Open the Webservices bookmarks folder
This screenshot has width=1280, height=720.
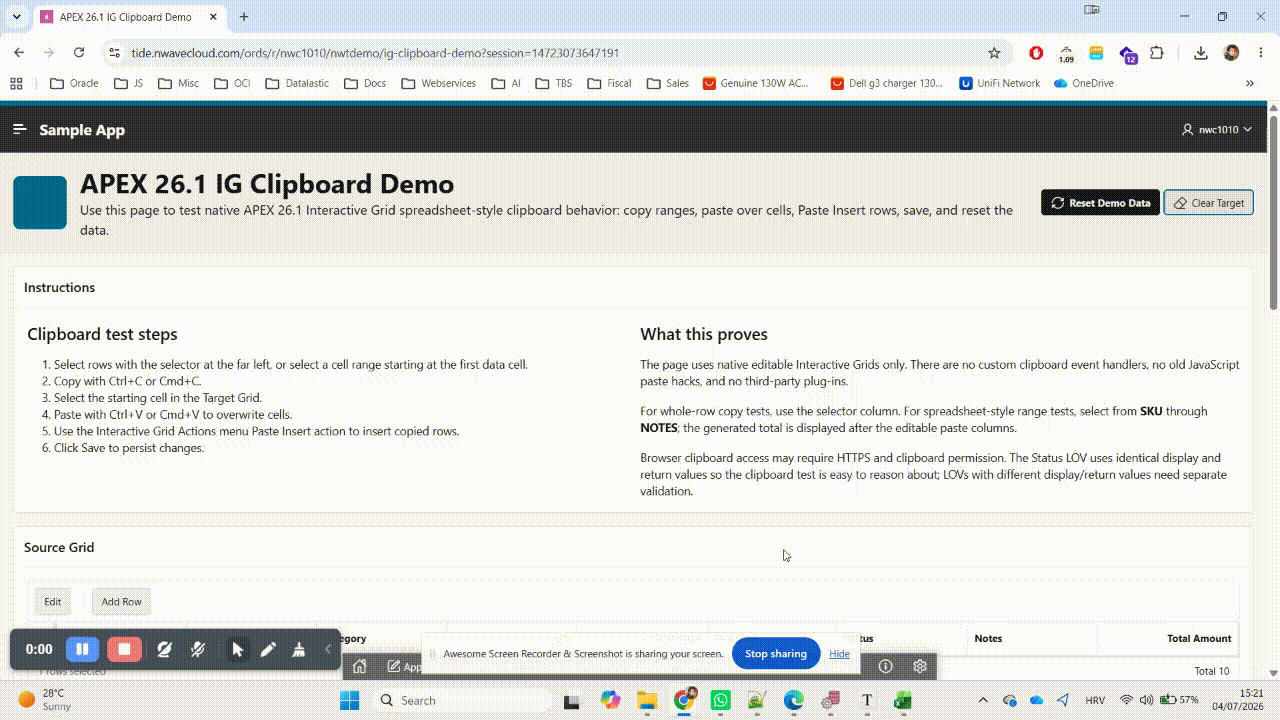click(438, 83)
